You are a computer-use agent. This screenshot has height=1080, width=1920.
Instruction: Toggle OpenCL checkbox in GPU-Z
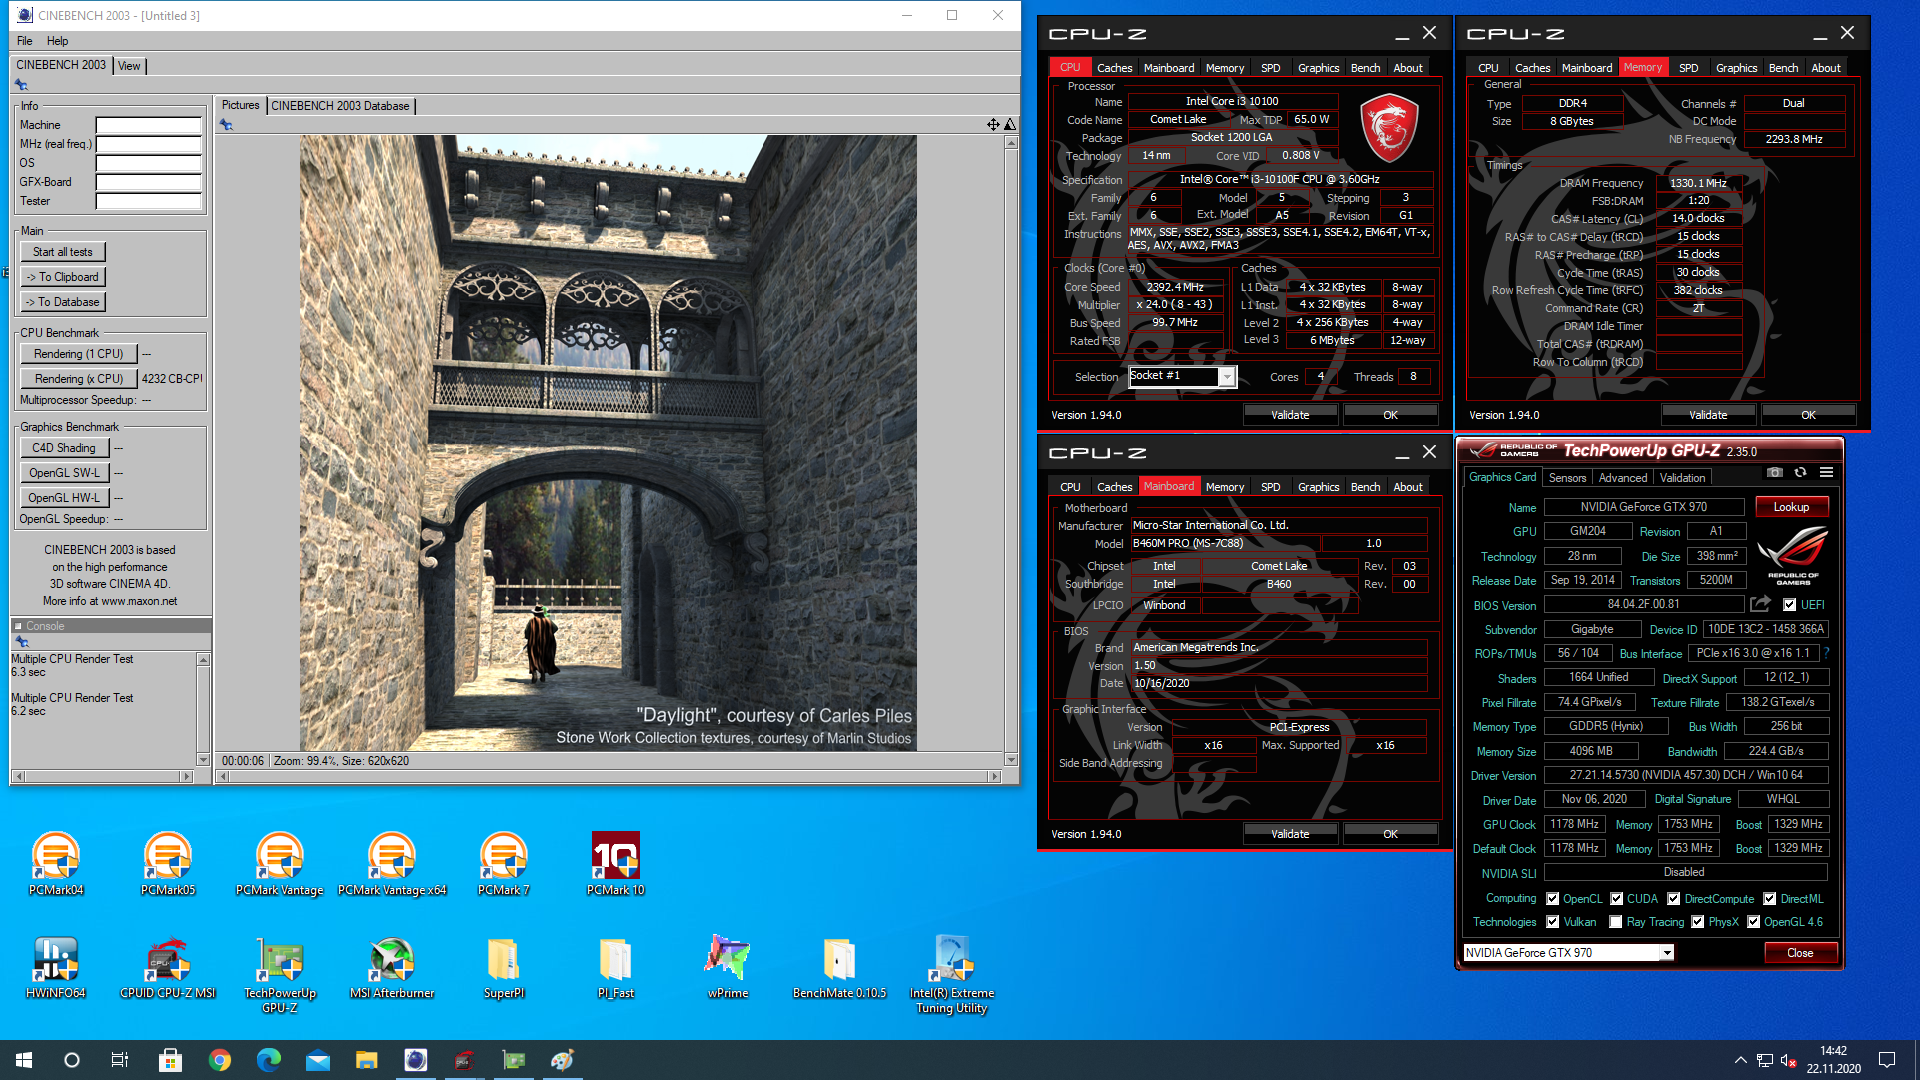click(1553, 899)
